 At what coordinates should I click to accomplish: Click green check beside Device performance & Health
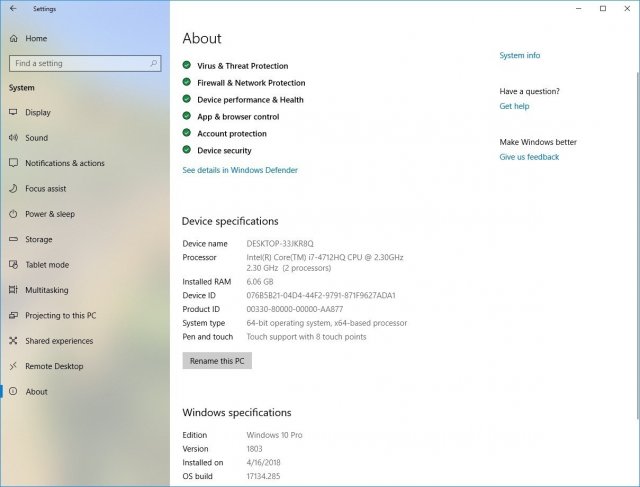187,99
